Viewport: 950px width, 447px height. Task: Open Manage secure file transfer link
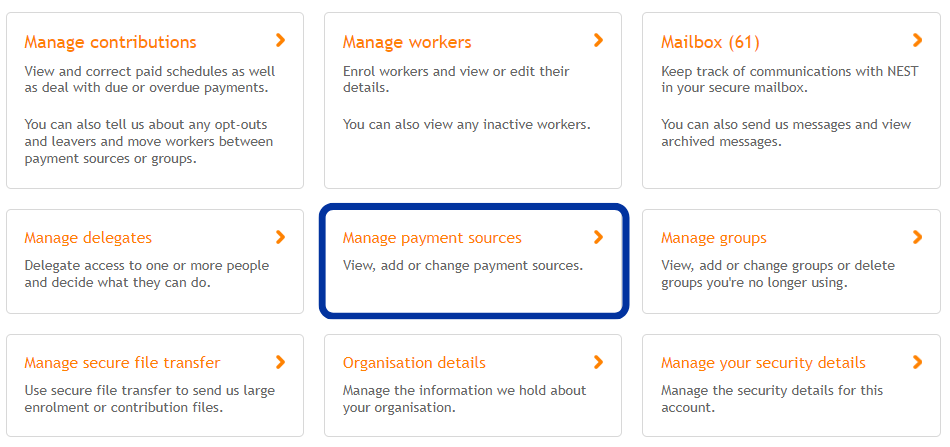[x=122, y=363]
